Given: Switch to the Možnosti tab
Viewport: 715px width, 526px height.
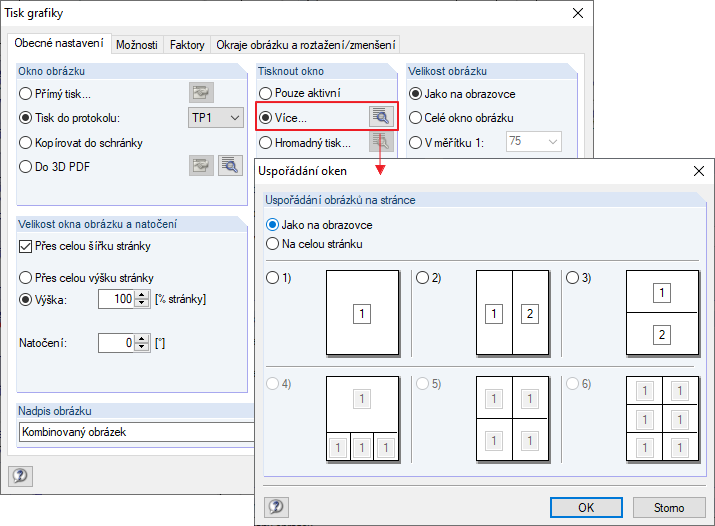Looking at the screenshot, I should pos(136,45).
